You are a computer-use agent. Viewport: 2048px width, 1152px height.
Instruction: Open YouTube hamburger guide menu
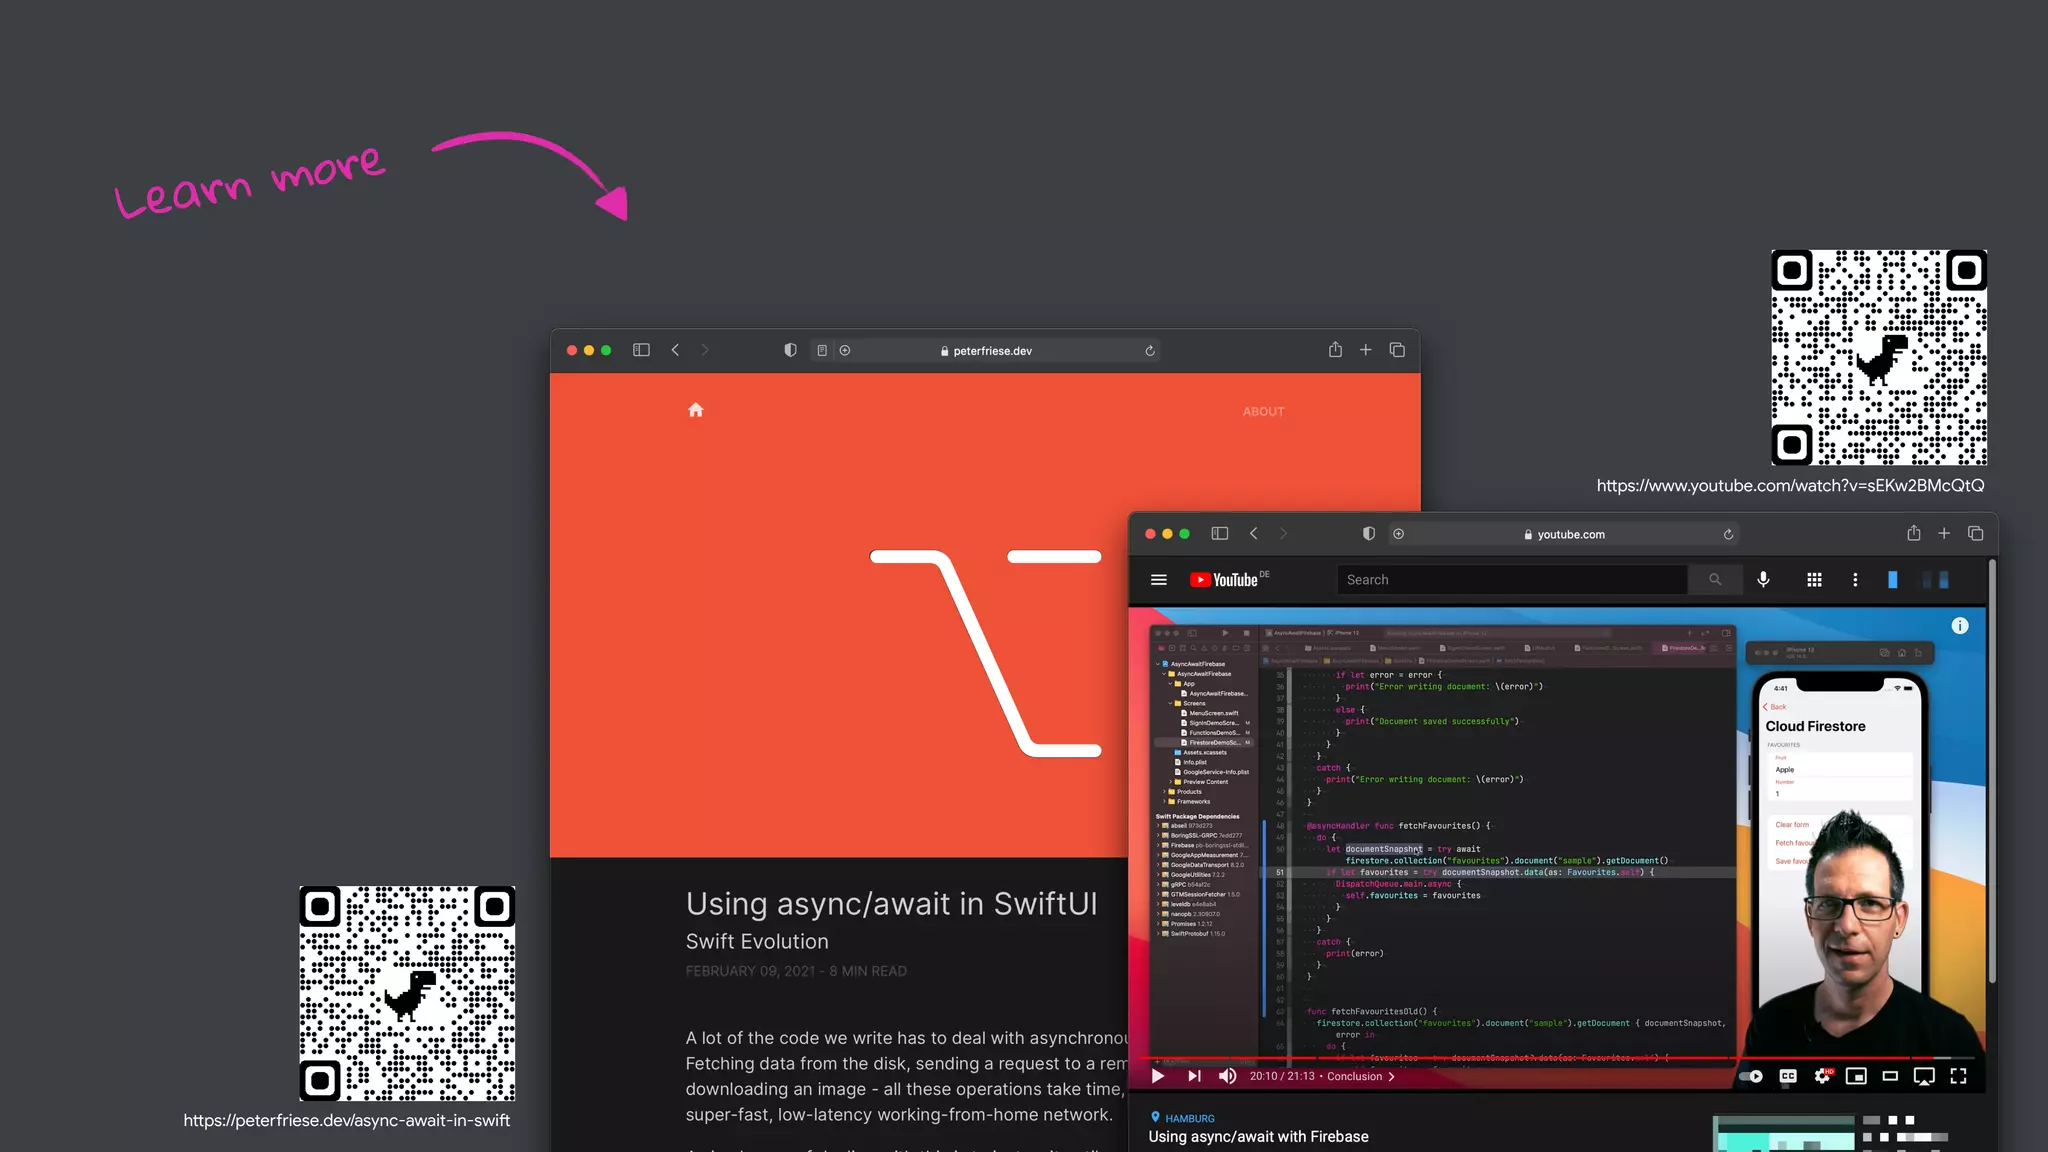click(x=1159, y=580)
